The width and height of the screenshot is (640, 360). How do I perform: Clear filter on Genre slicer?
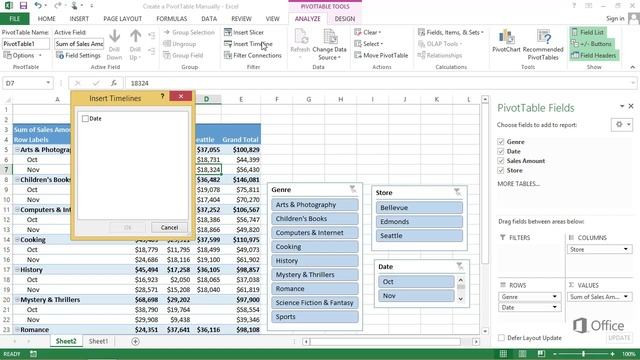coord(353,189)
